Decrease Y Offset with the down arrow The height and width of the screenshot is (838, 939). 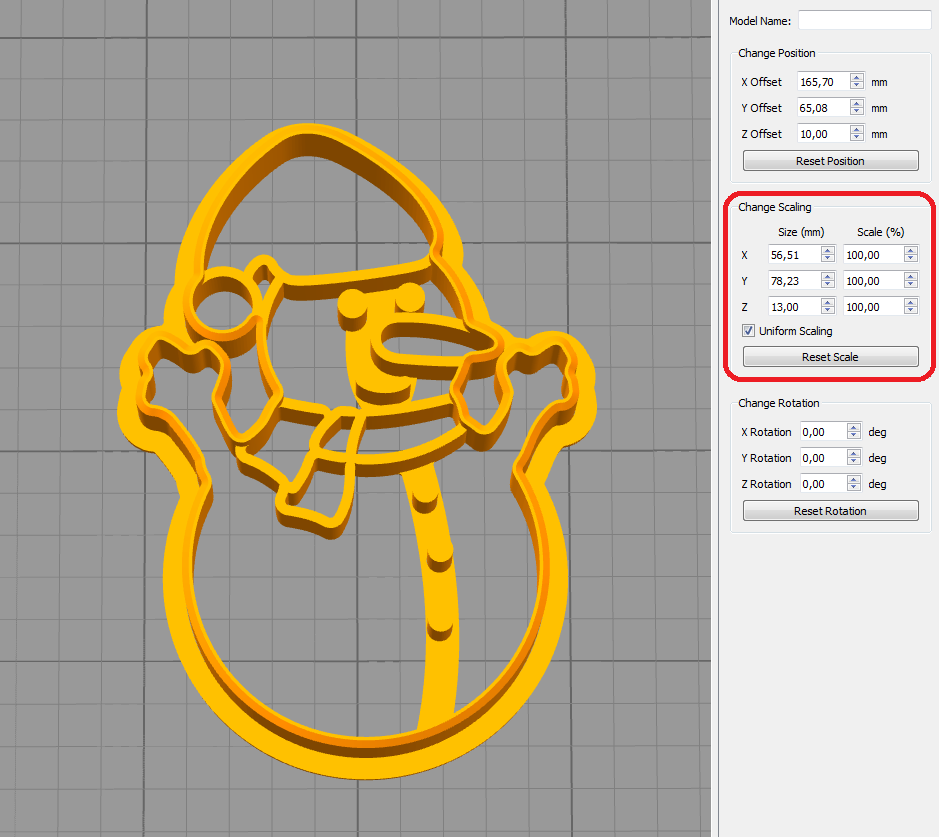(x=857, y=112)
